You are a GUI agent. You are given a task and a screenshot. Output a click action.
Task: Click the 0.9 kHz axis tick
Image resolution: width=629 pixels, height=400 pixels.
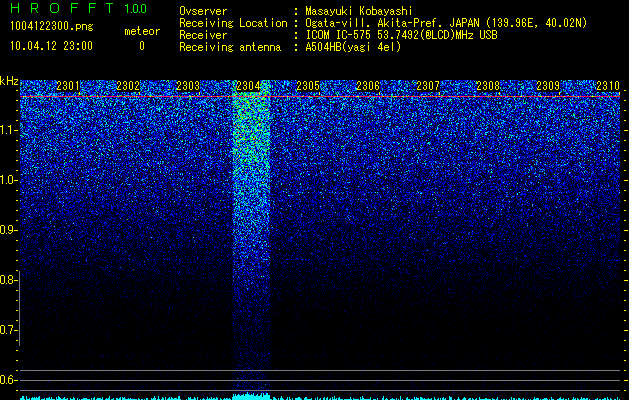point(9,230)
